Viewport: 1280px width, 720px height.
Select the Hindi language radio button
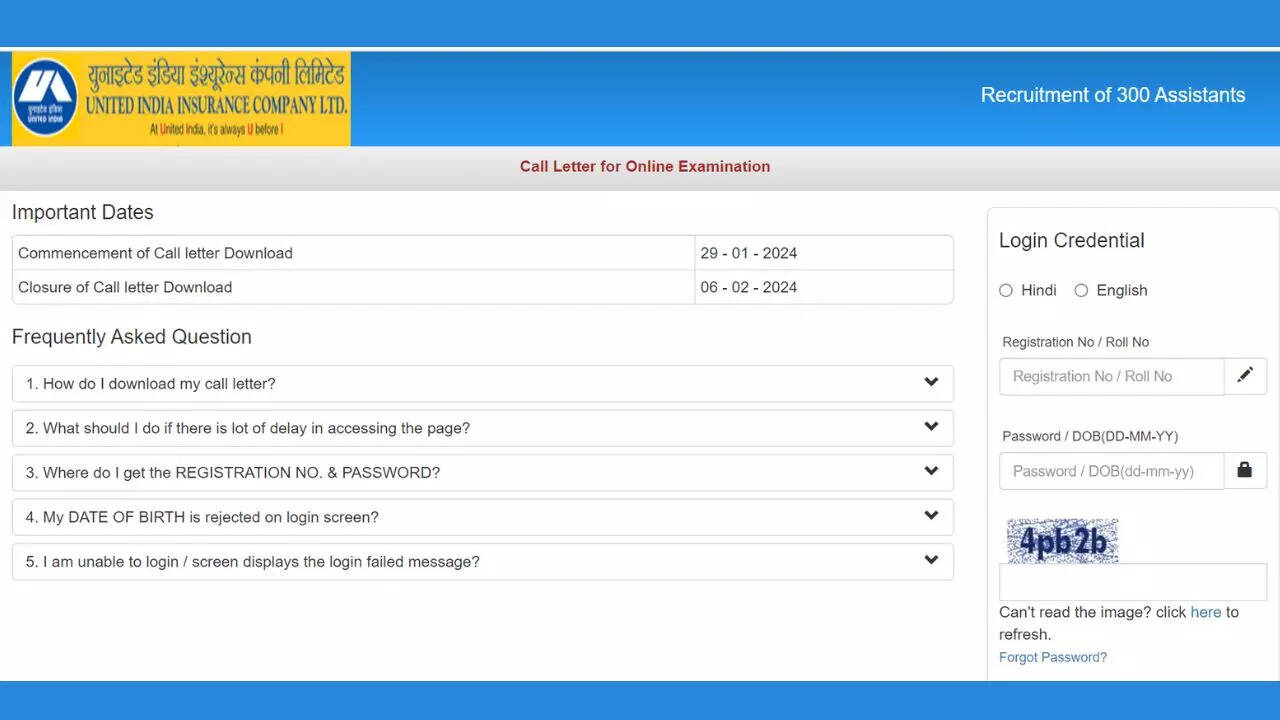click(1006, 290)
